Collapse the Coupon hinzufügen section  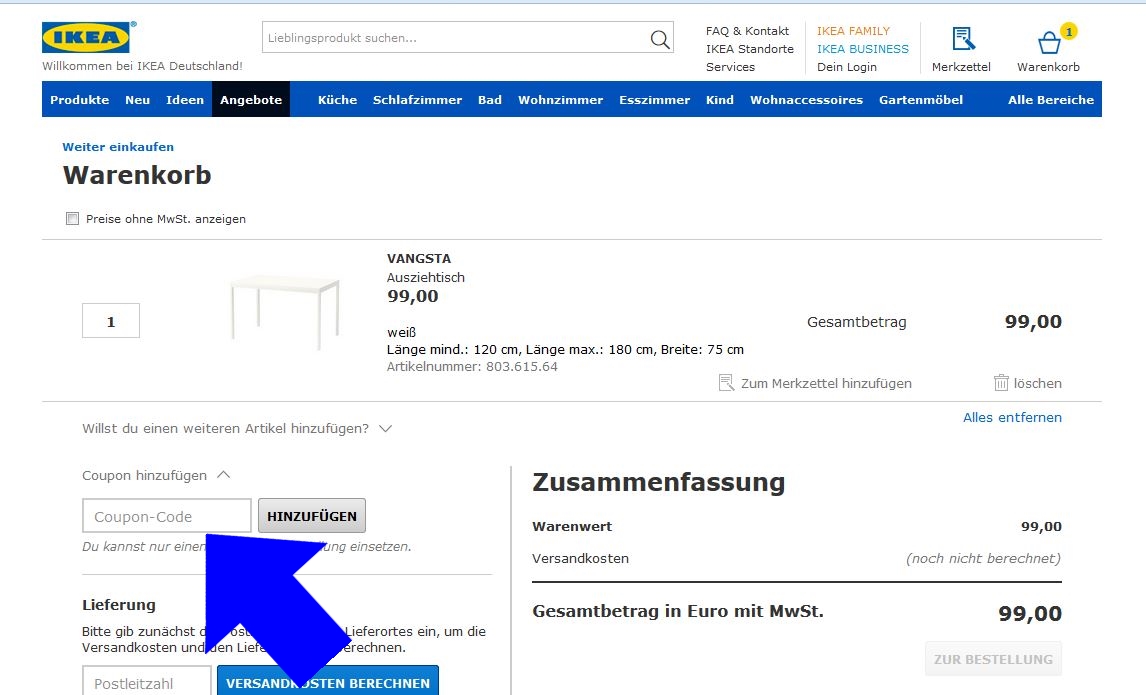pos(156,475)
